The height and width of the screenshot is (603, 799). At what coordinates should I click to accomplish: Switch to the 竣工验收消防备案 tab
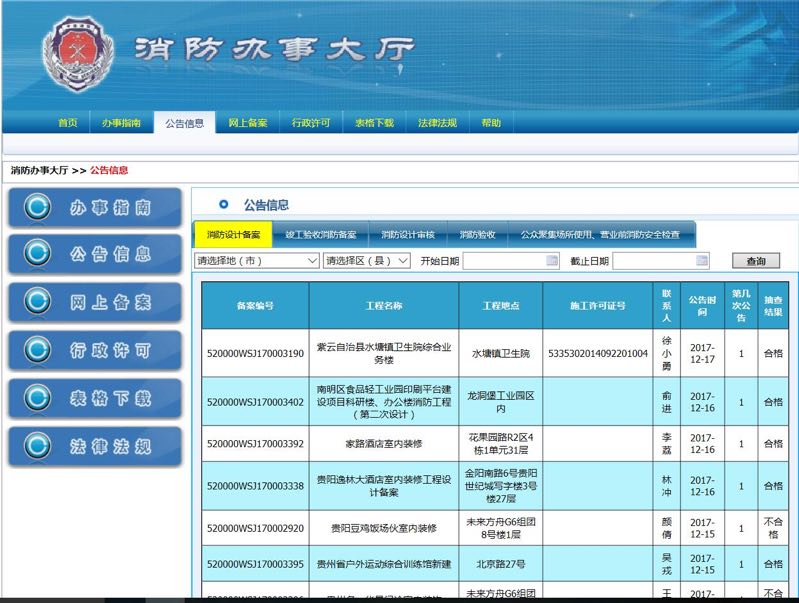[x=320, y=235]
